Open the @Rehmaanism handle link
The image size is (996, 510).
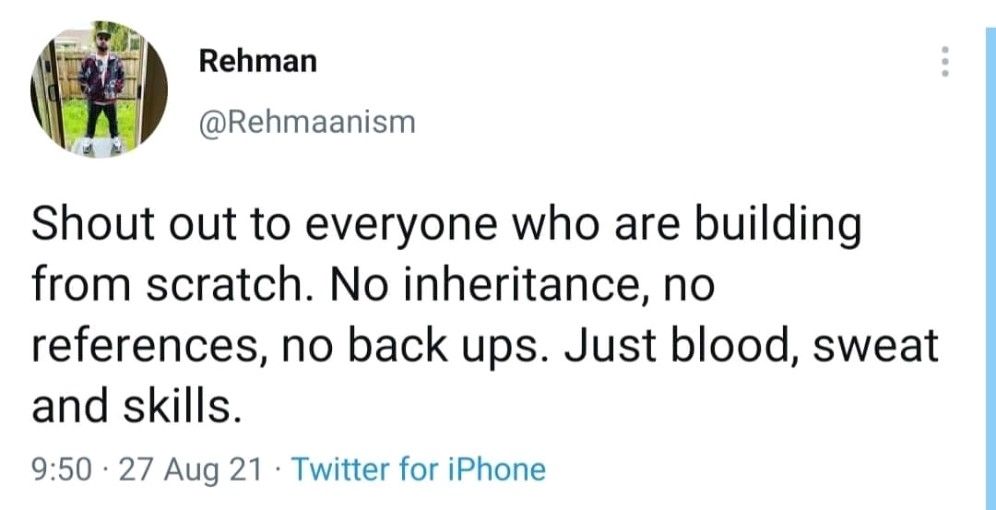307,123
